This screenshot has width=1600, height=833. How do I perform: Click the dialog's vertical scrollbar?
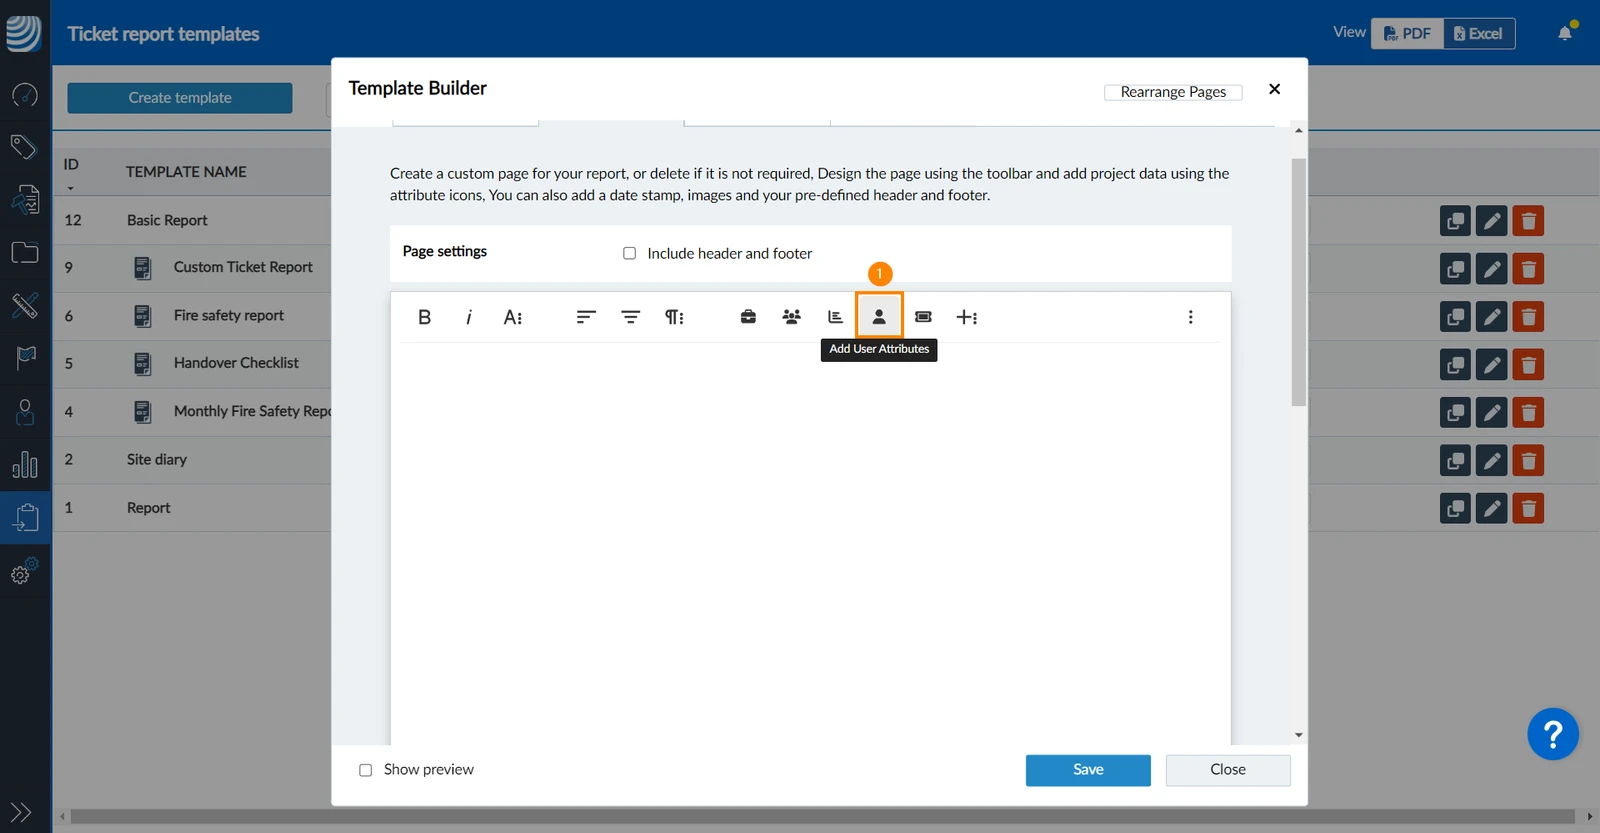(1298, 282)
